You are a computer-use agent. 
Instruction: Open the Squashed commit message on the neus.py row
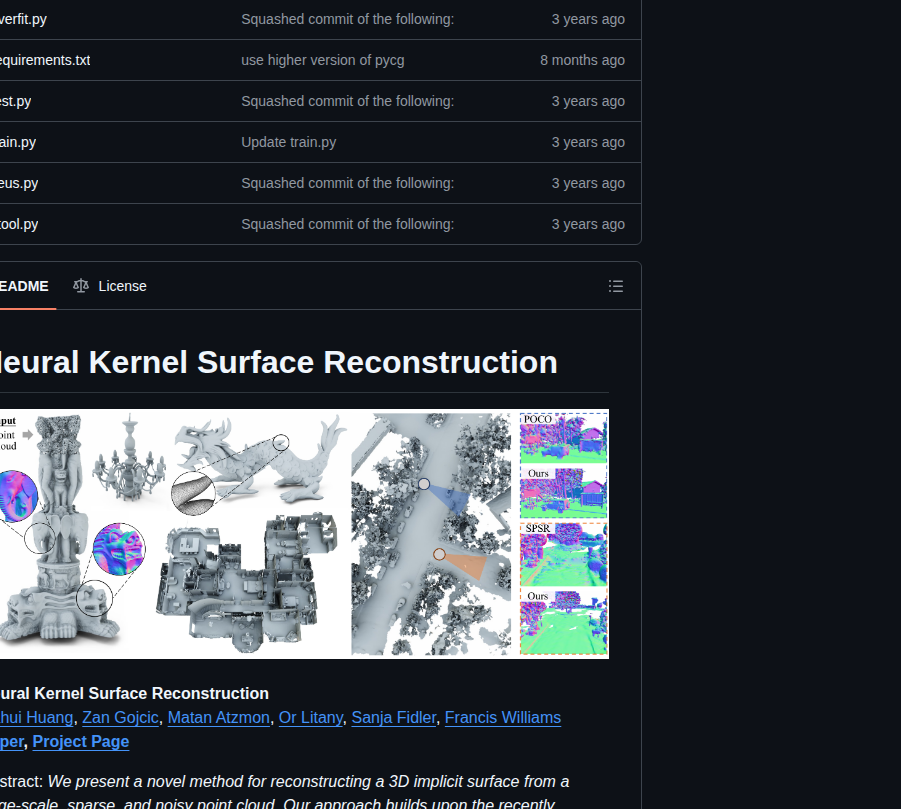pyautogui.click(x=347, y=183)
